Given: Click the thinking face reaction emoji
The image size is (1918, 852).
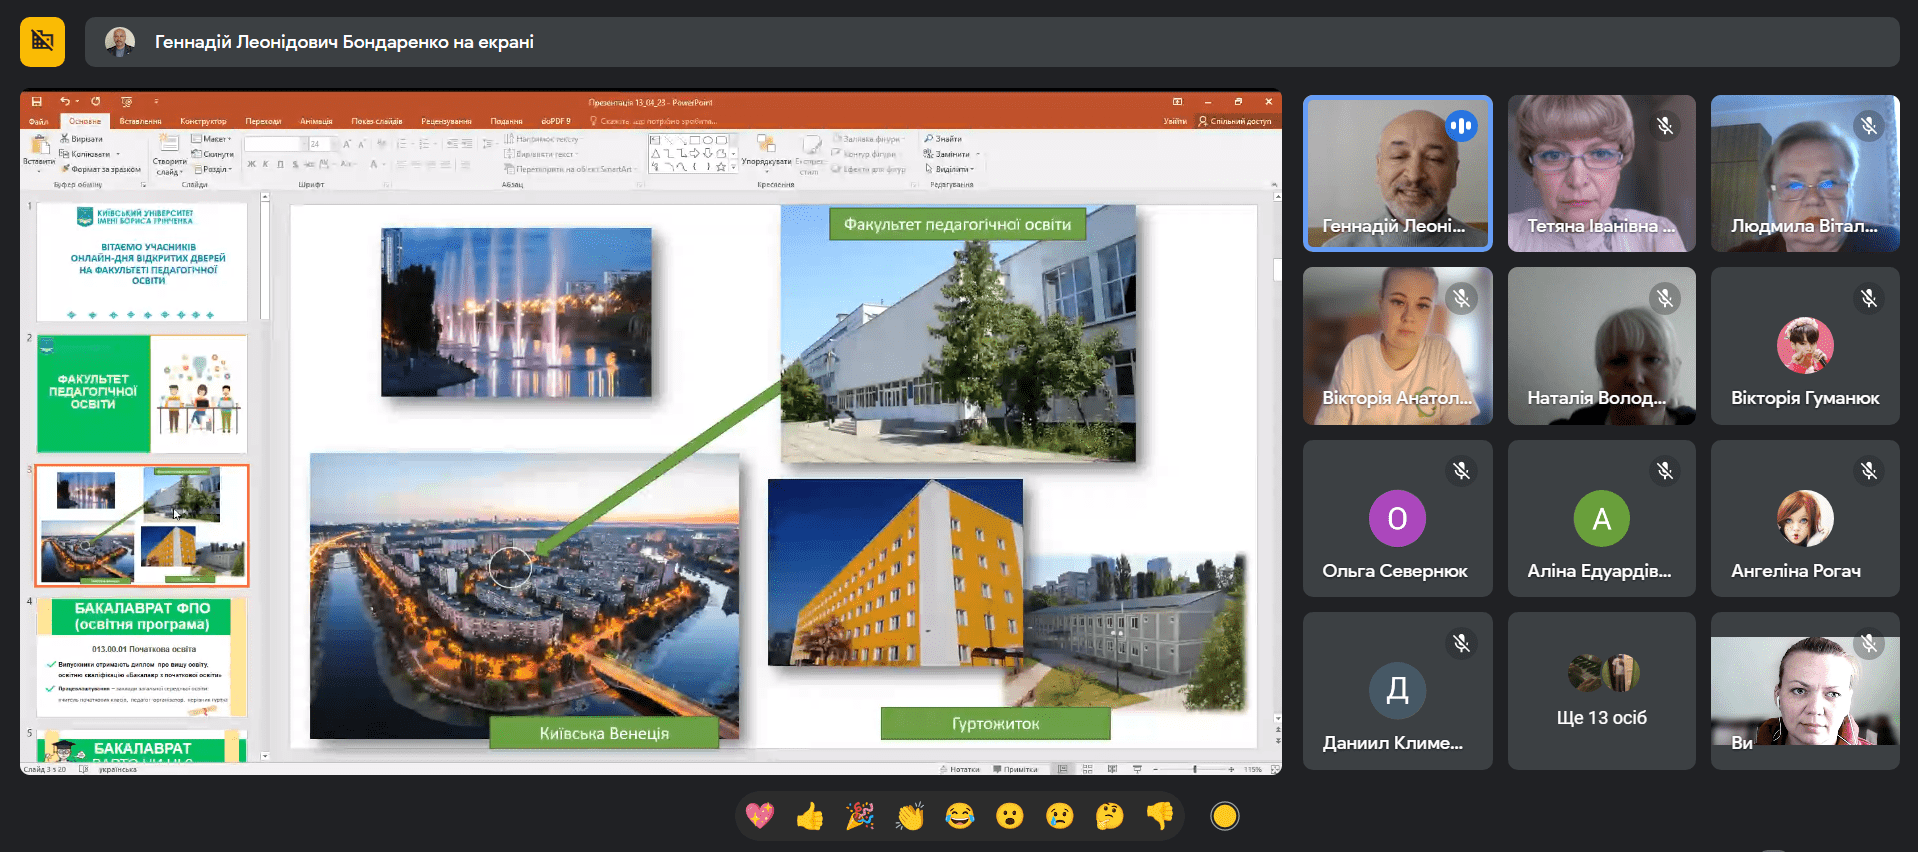Looking at the screenshot, I should (1109, 817).
